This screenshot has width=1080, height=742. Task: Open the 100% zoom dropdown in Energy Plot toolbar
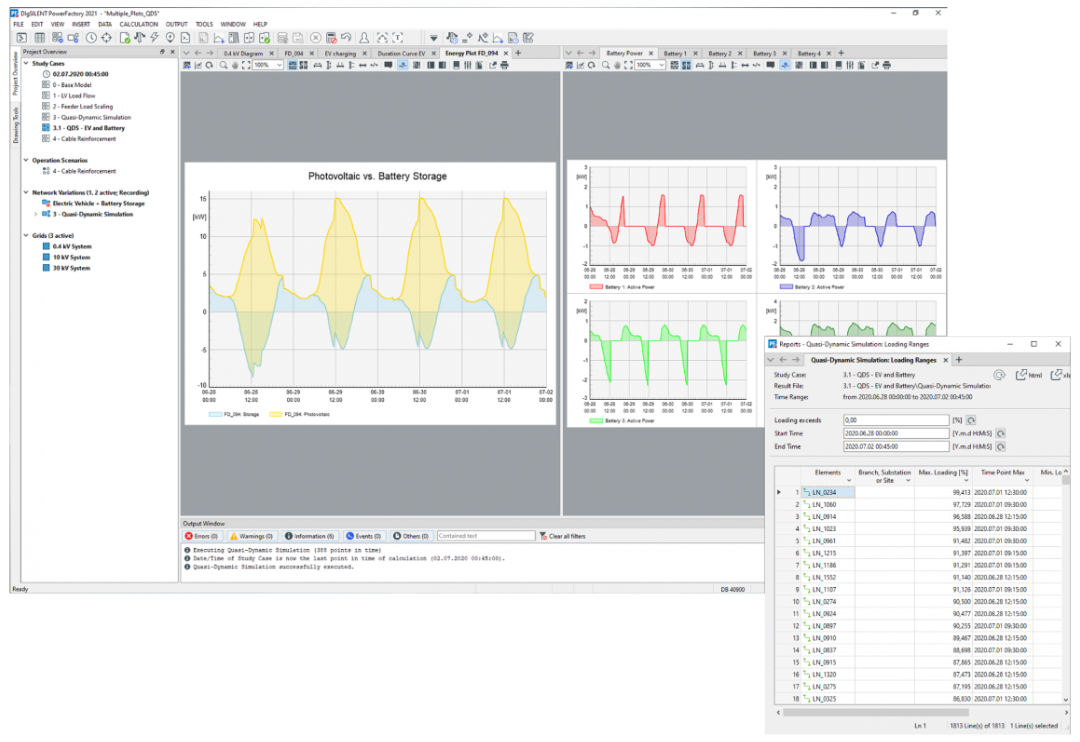279,65
